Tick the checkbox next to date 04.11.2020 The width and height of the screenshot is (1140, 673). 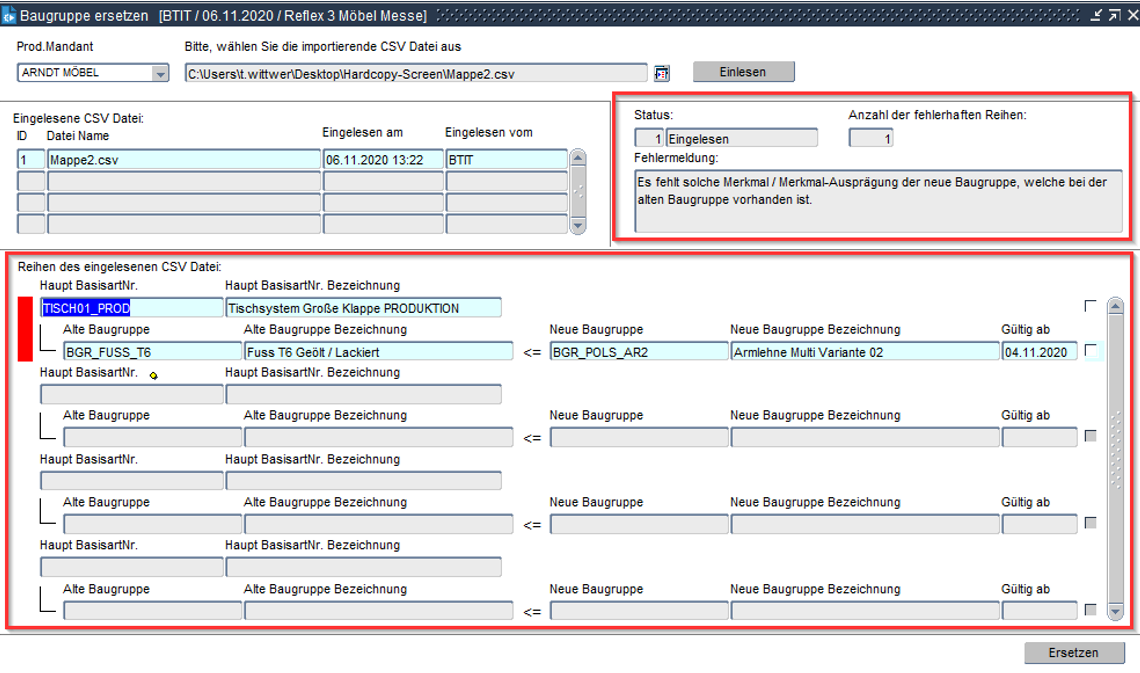(1090, 350)
